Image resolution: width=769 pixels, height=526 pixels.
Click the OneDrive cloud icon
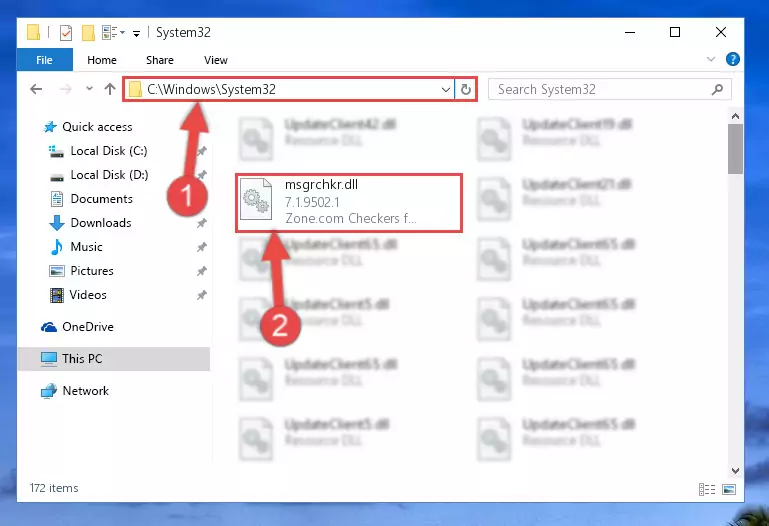pyautogui.click(x=49, y=327)
